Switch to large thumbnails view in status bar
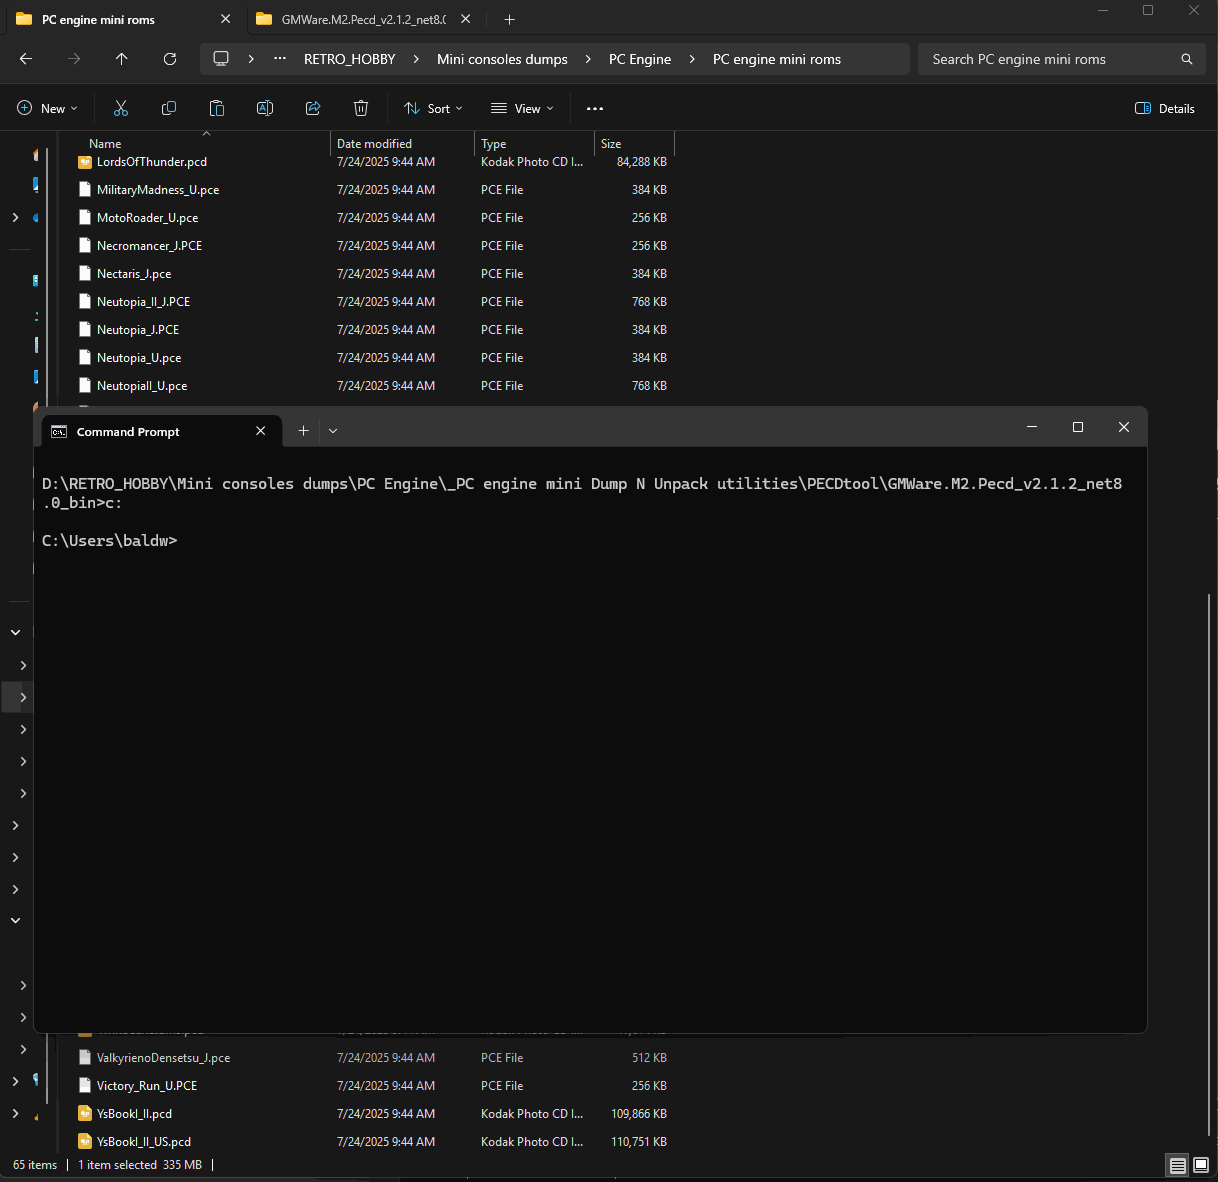1218x1182 pixels. tap(1201, 1165)
